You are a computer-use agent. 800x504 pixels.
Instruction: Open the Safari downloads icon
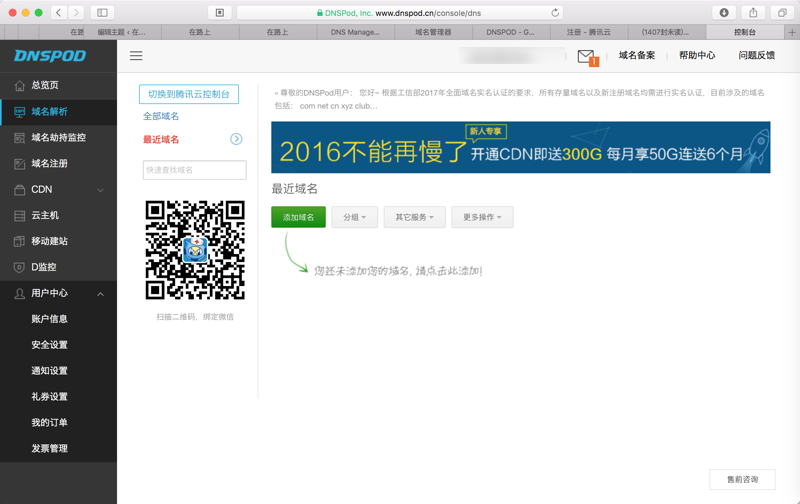(x=723, y=12)
